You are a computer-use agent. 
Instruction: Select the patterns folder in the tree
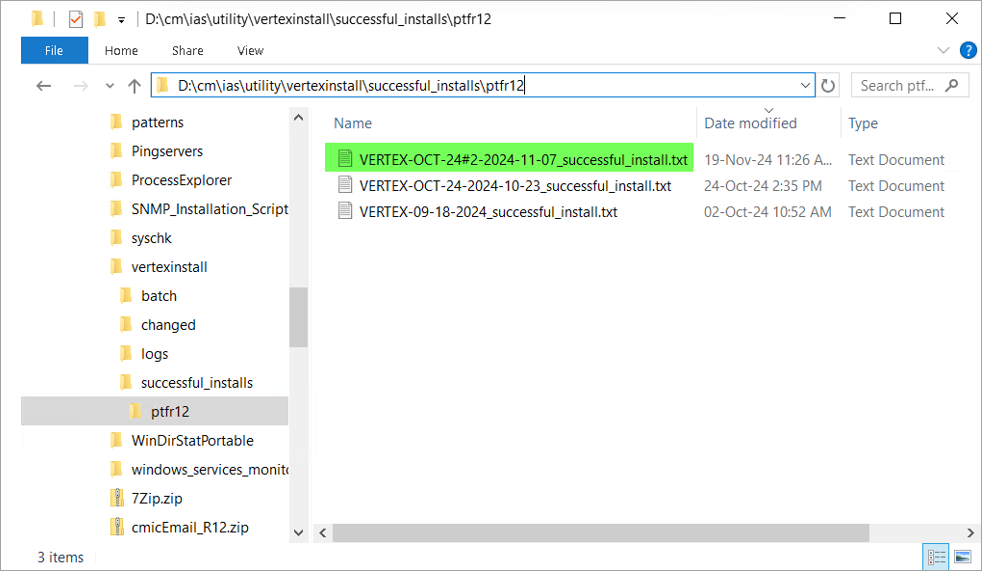(x=157, y=122)
